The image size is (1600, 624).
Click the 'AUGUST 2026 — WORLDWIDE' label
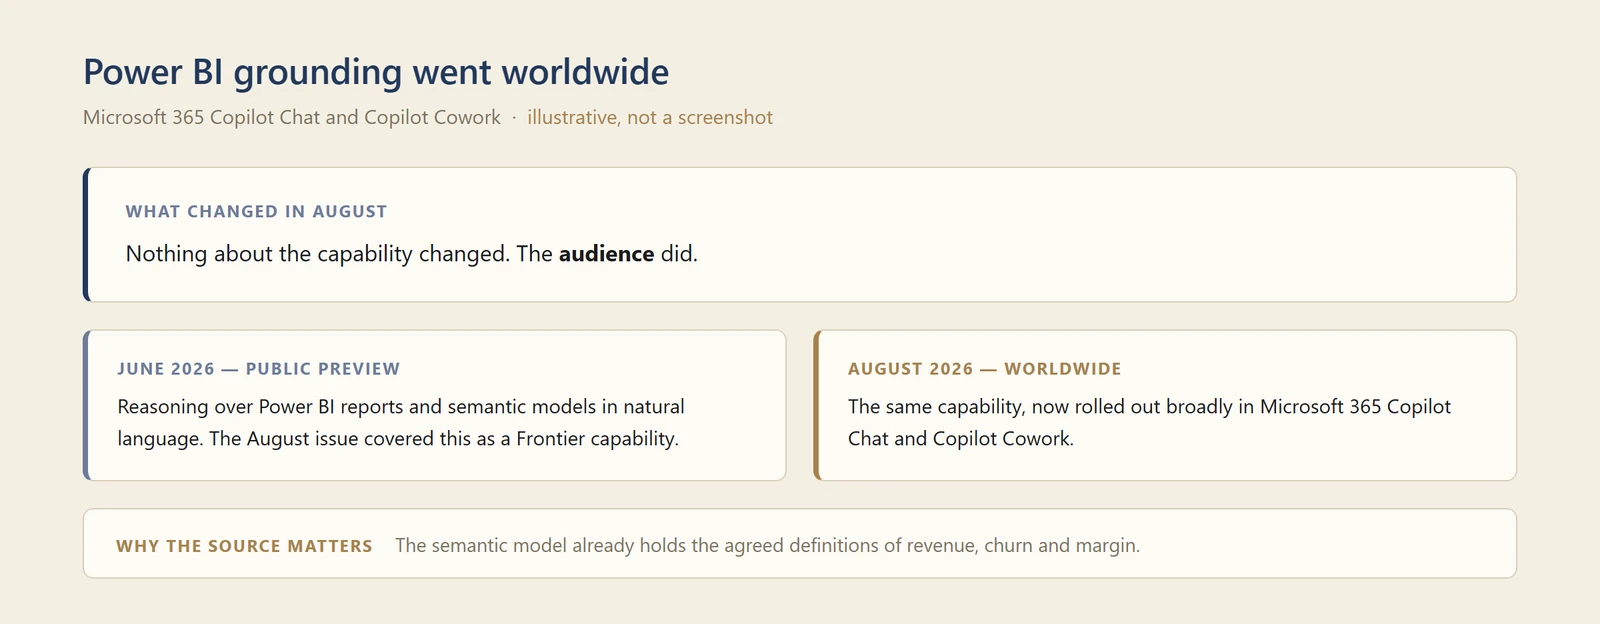click(984, 368)
